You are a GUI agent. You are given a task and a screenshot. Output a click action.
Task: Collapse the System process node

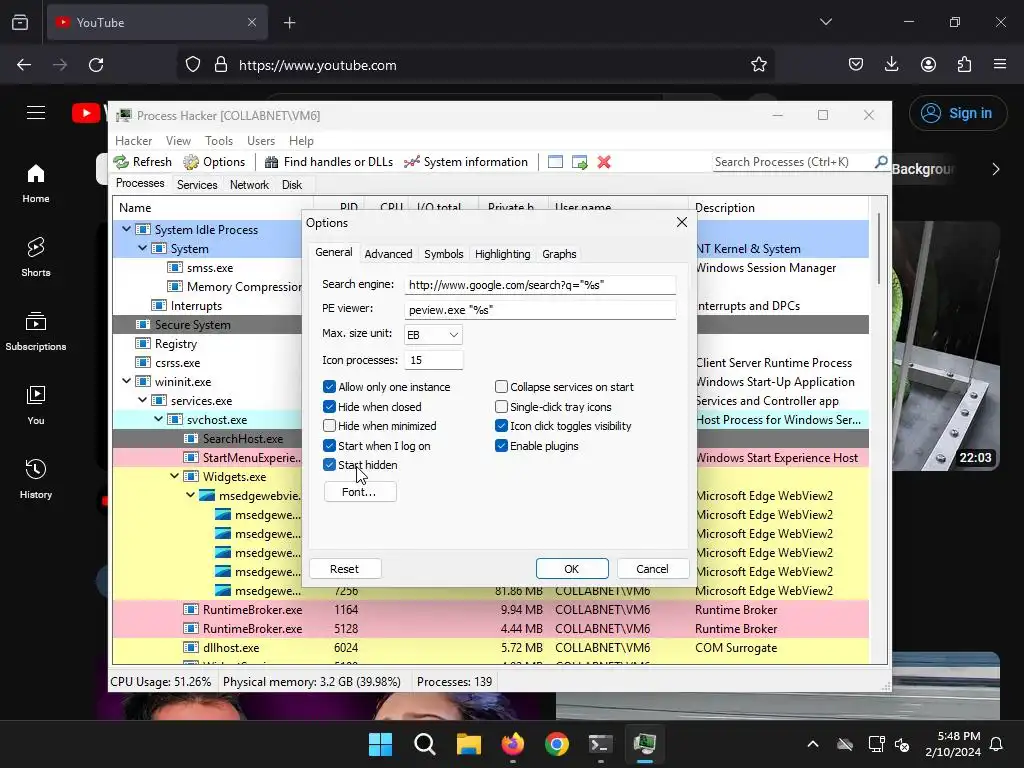[x=142, y=248]
